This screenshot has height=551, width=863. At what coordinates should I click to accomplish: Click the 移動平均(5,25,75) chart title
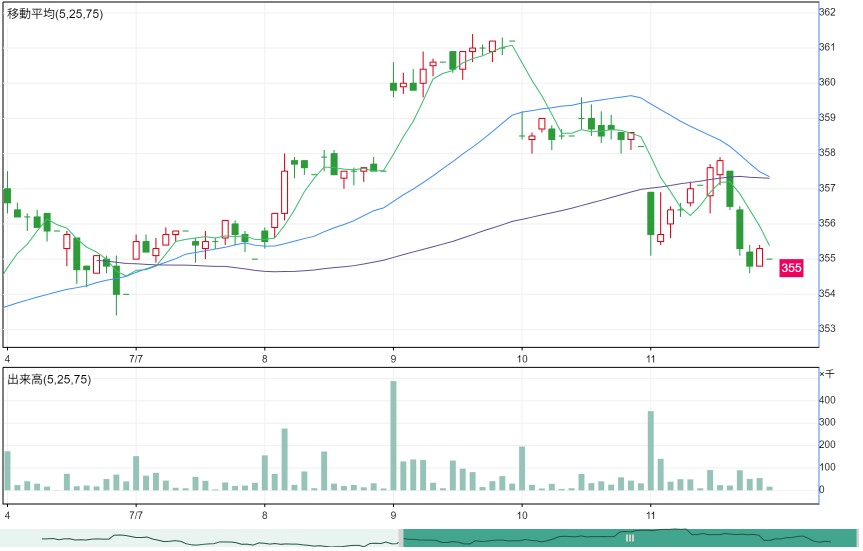pyautogui.click(x=54, y=14)
